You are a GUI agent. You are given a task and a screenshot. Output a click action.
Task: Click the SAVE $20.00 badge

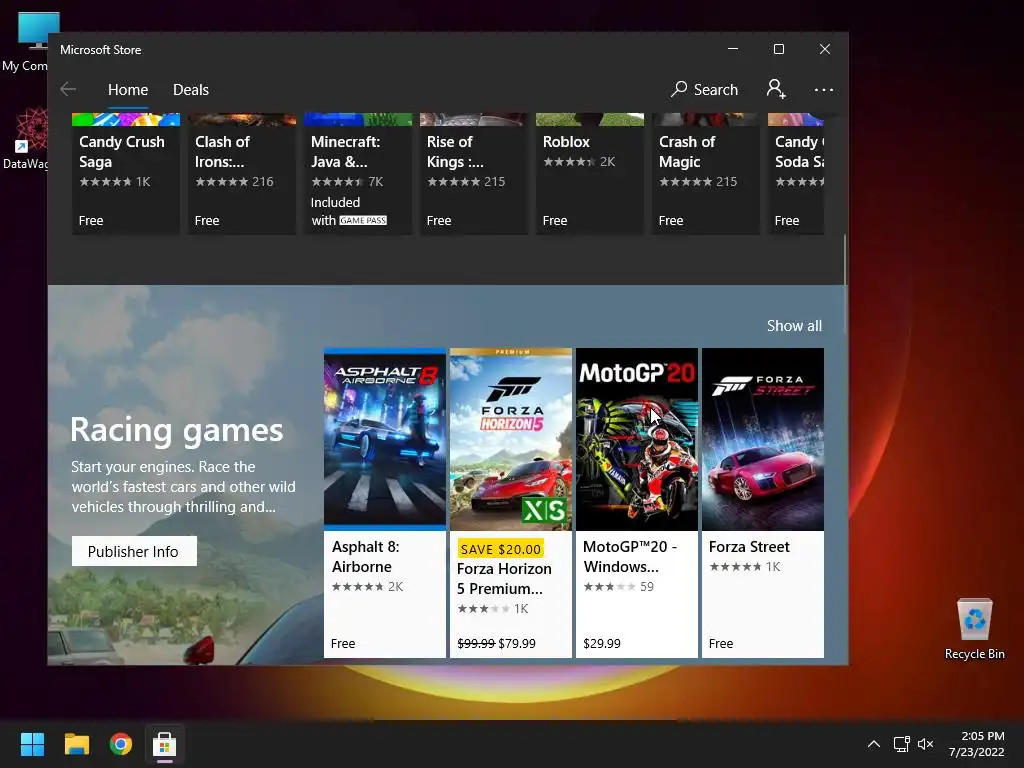click(501, 549)
